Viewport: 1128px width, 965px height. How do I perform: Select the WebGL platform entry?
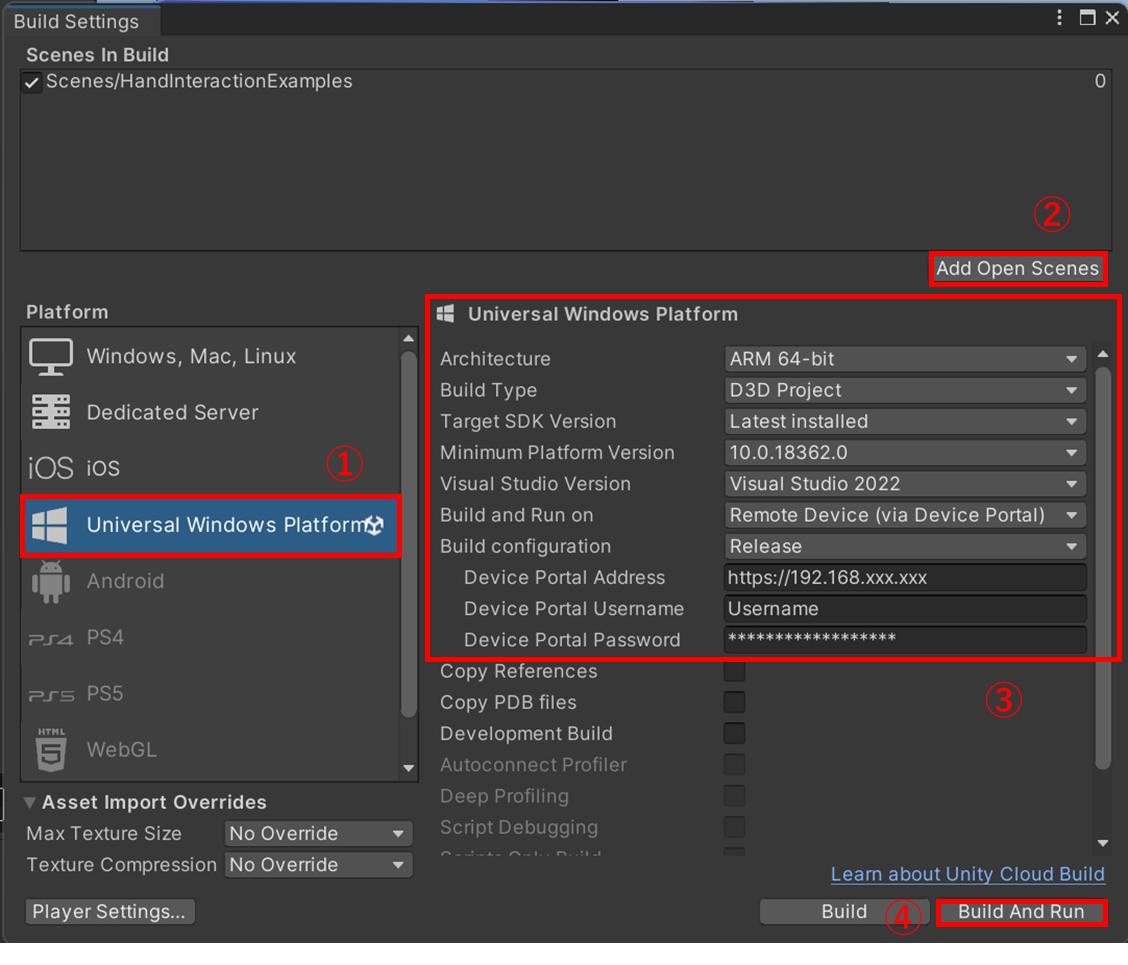tap(210, 750)
